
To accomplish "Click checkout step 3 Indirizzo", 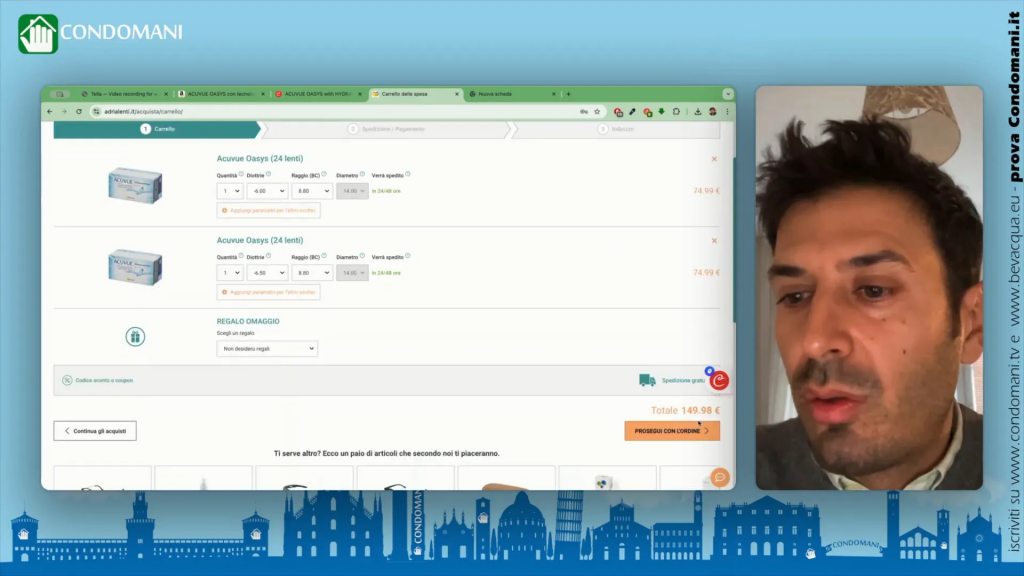I will click(616, 129).
